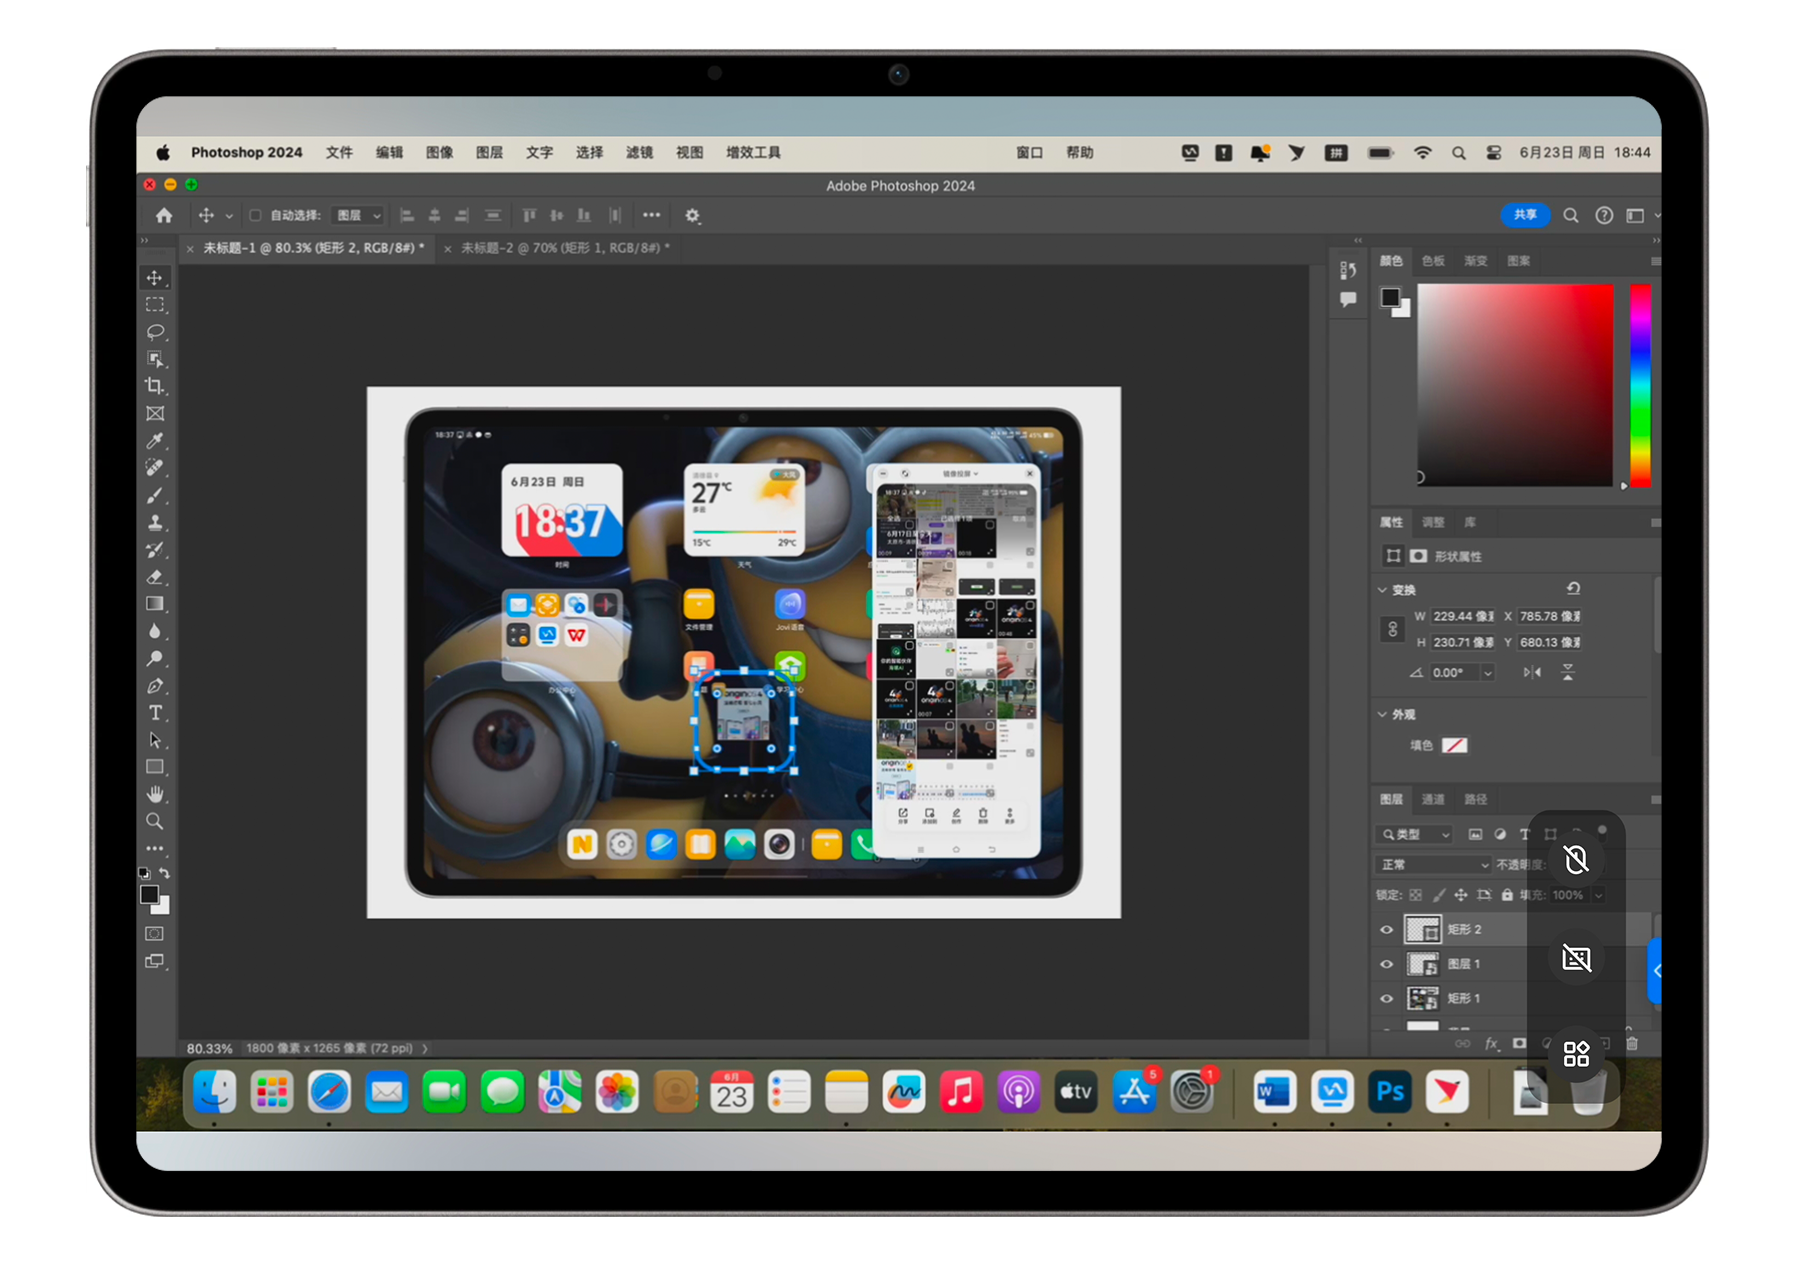
Task: Toggle lock transparent pixels
Action: pos(1415,895)
